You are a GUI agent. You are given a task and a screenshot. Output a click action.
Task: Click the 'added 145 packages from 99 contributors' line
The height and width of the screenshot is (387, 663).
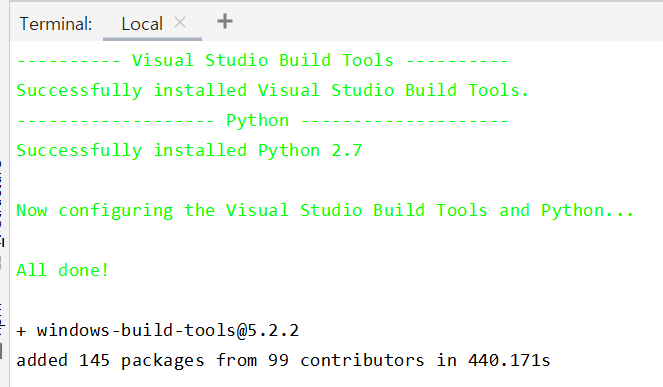click(x=283, y=360)
